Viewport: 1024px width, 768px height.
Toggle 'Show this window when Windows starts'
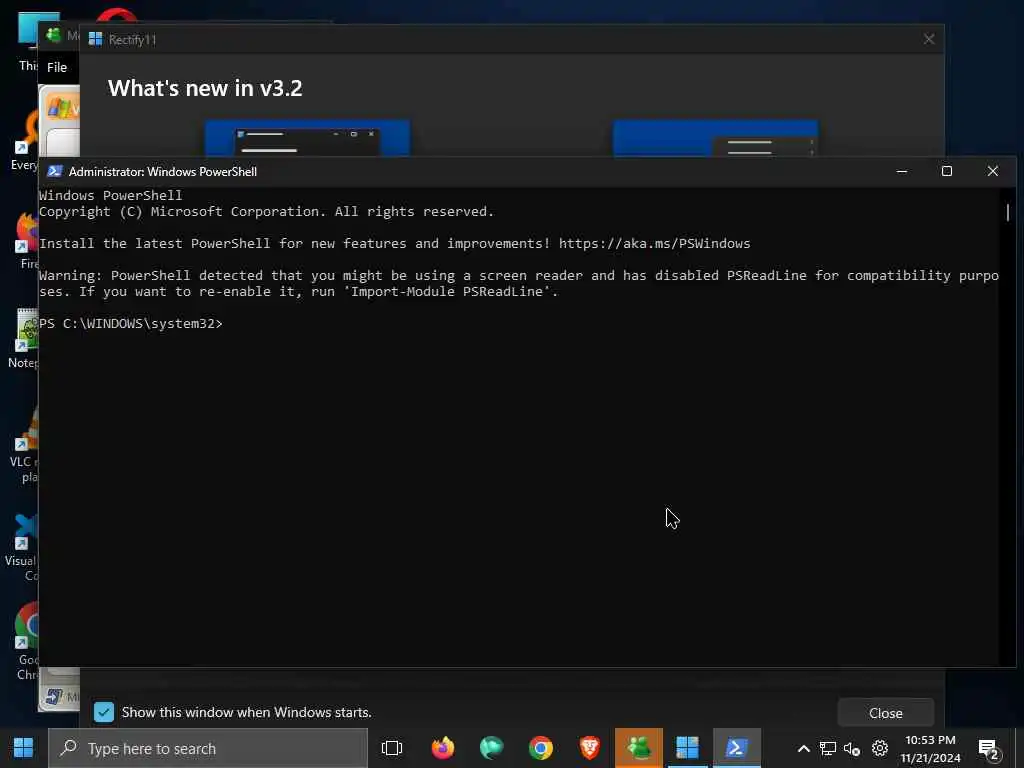(104, 712)
